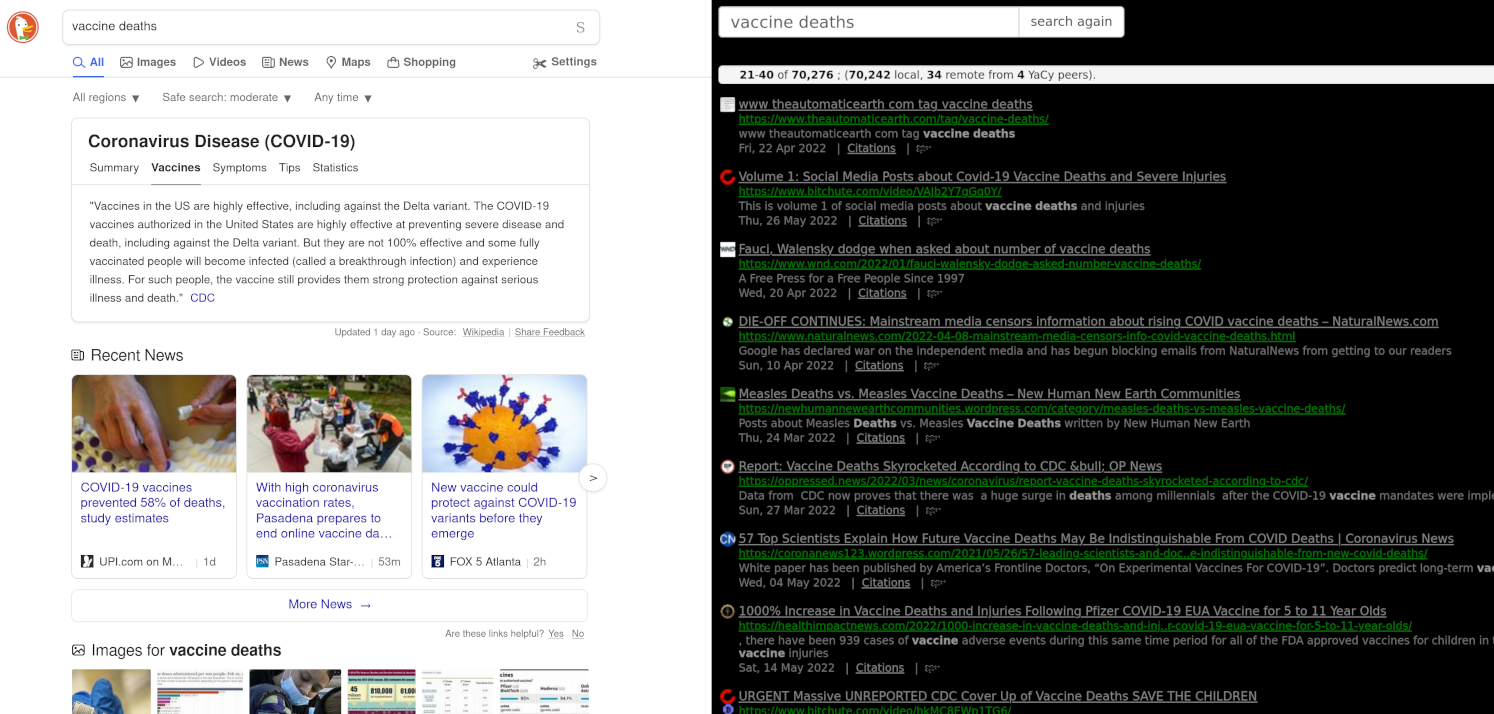The height and width of the screenshot is (714, 1494).
Task: Click the NaturalNews favicon beside DIE-OFF CONTINUES
Action: (728, 322)
